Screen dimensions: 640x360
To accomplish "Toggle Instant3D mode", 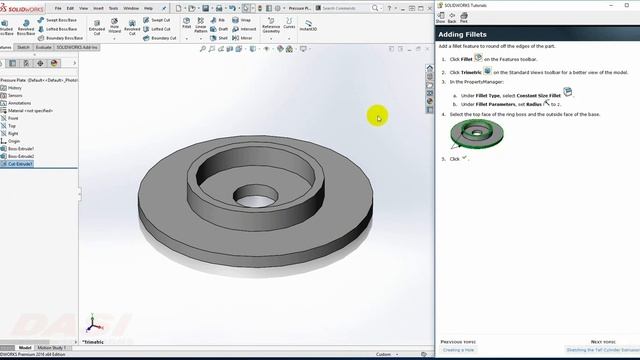I will pos(308,25).
